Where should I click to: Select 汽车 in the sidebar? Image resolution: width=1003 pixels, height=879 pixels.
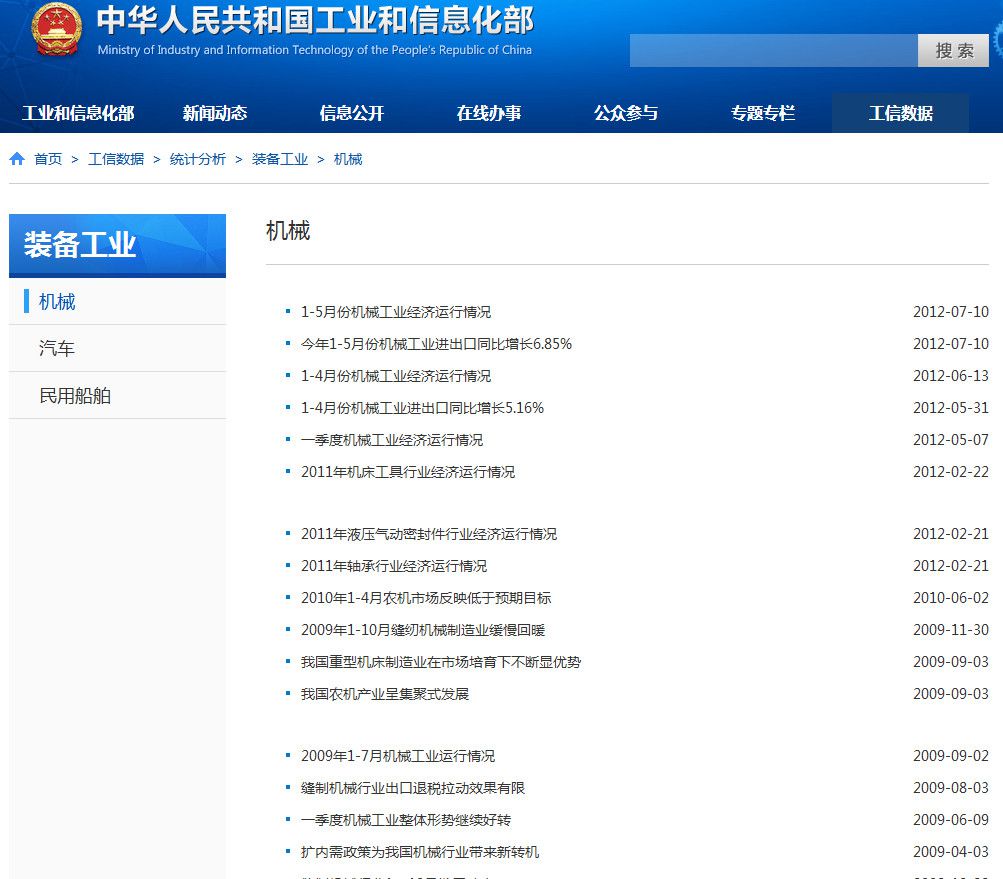57,349
